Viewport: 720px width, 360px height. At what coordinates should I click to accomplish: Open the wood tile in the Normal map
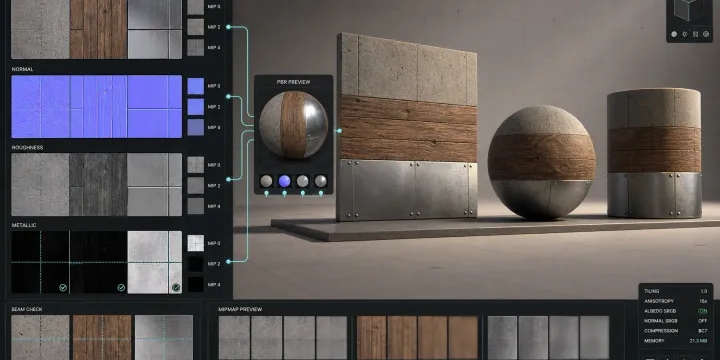tap(98, 107)
